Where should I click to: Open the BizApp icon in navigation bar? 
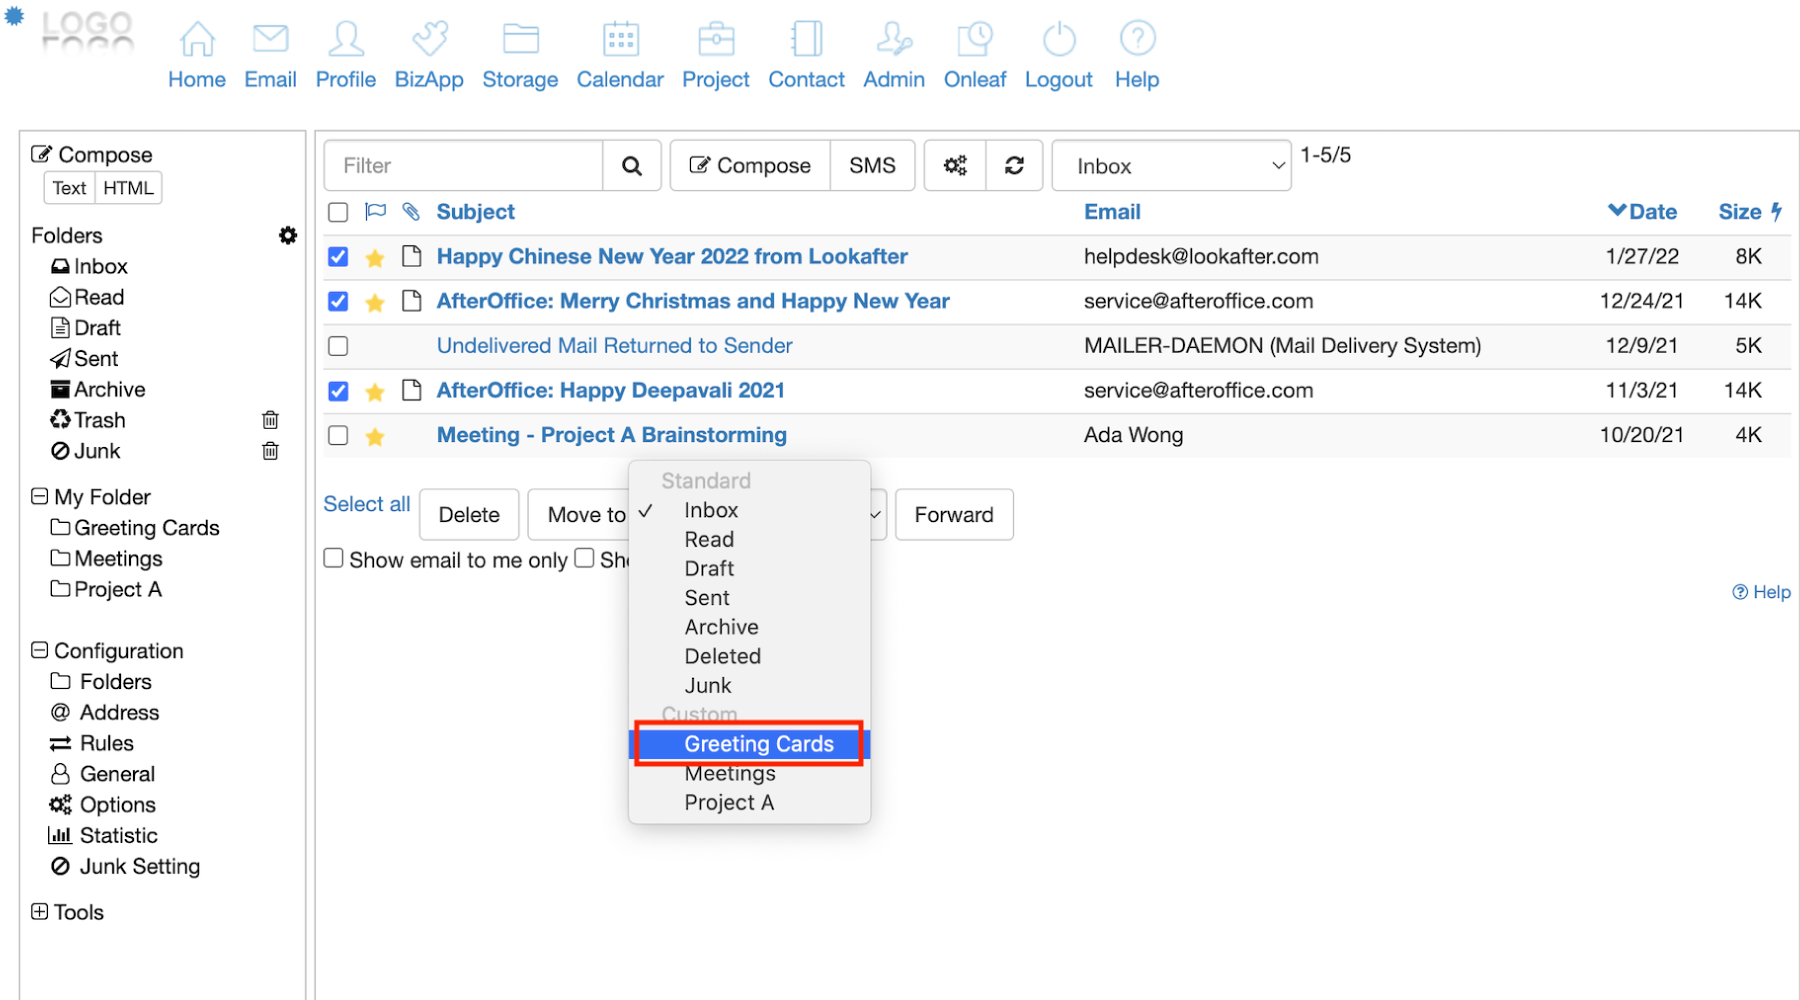[429, 40]
